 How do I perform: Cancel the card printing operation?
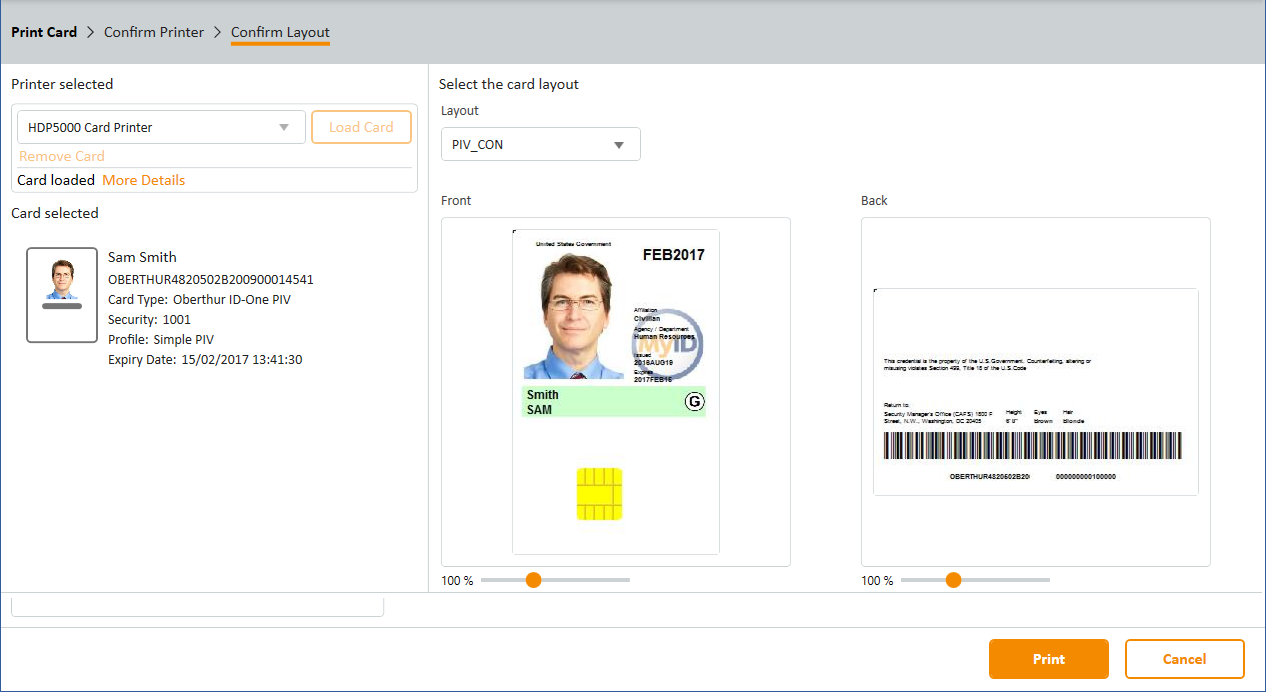pos(1184,659)
